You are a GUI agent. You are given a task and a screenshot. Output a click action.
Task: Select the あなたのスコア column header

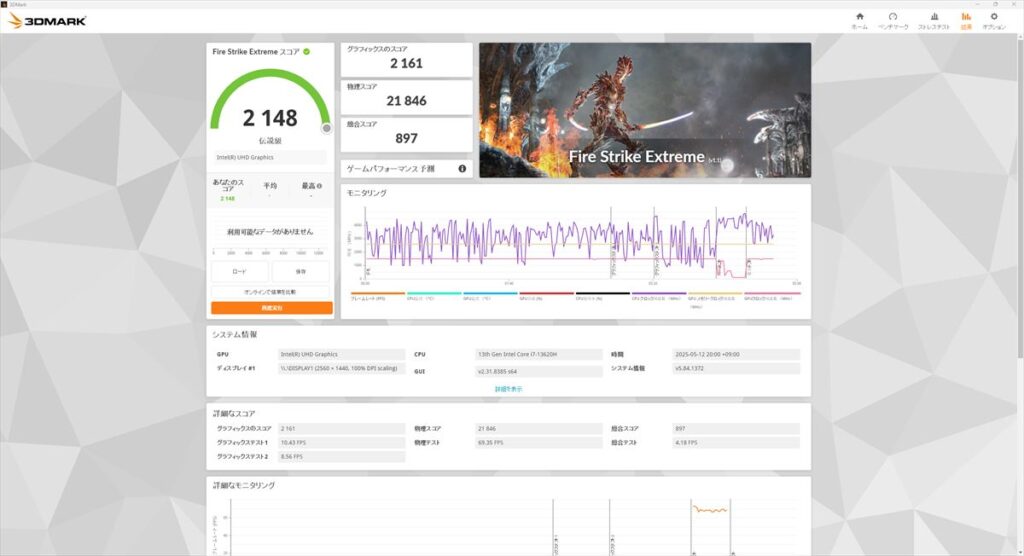pyautogui.click(x=227, y=186)
